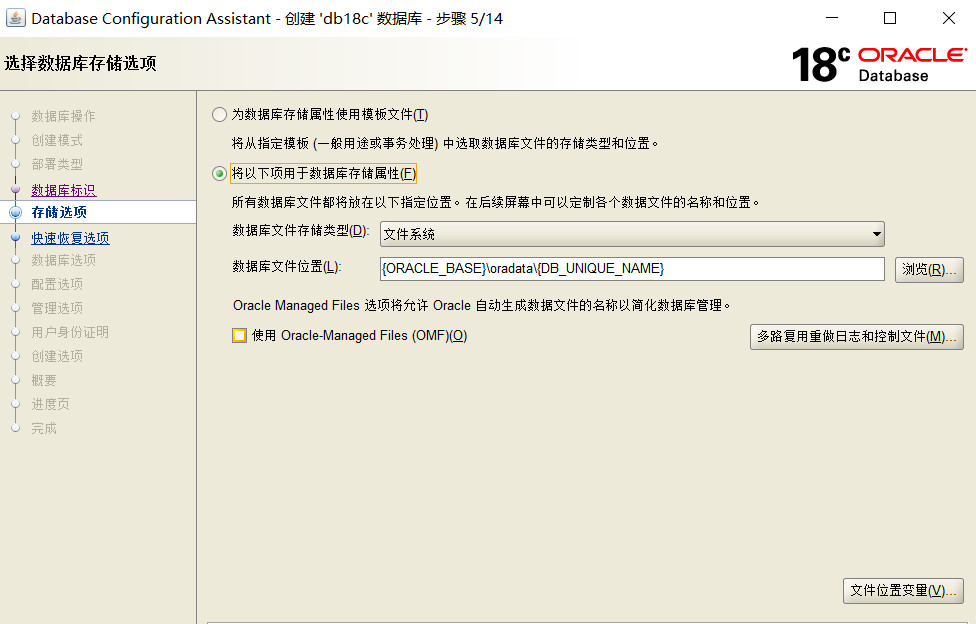Click the 用户身份证明 step label
The image size is (976, 624).
[x=70, y=333]
